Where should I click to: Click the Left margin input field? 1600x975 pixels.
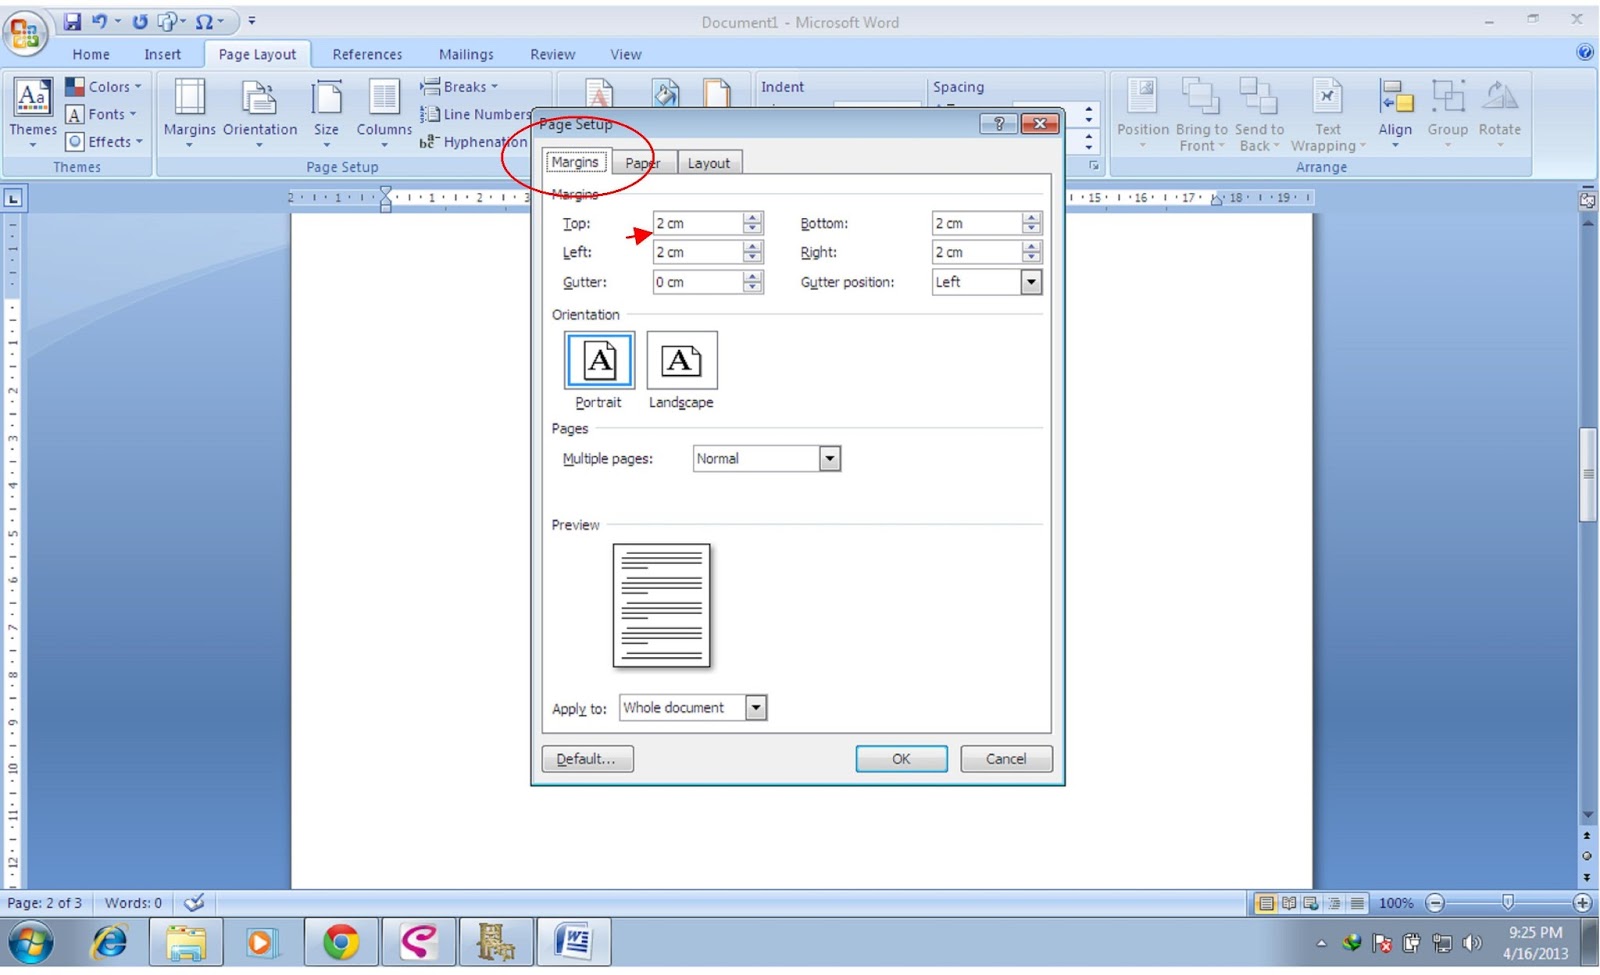pyautogui.click(x=698, y=252)
